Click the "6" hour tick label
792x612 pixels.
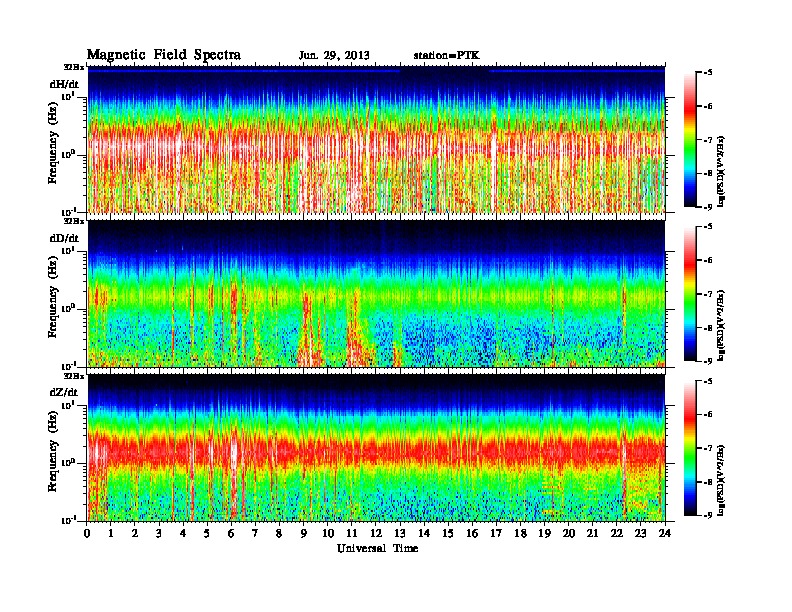point(231,533)
